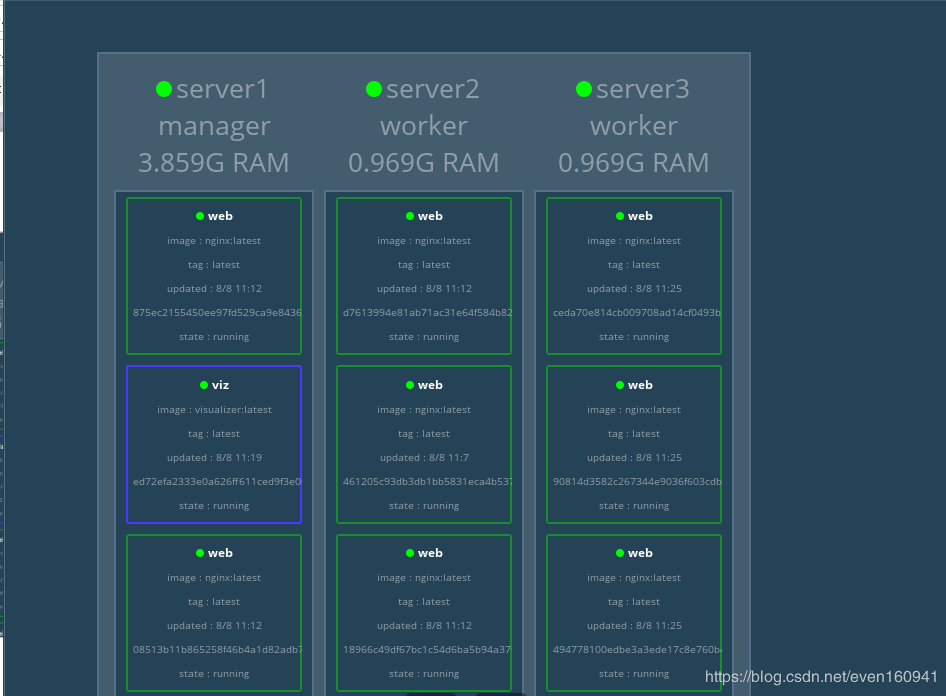Select the viz visualizer:latest container card
The width and height of the screenshot is (946, 696).
(214, 444)
